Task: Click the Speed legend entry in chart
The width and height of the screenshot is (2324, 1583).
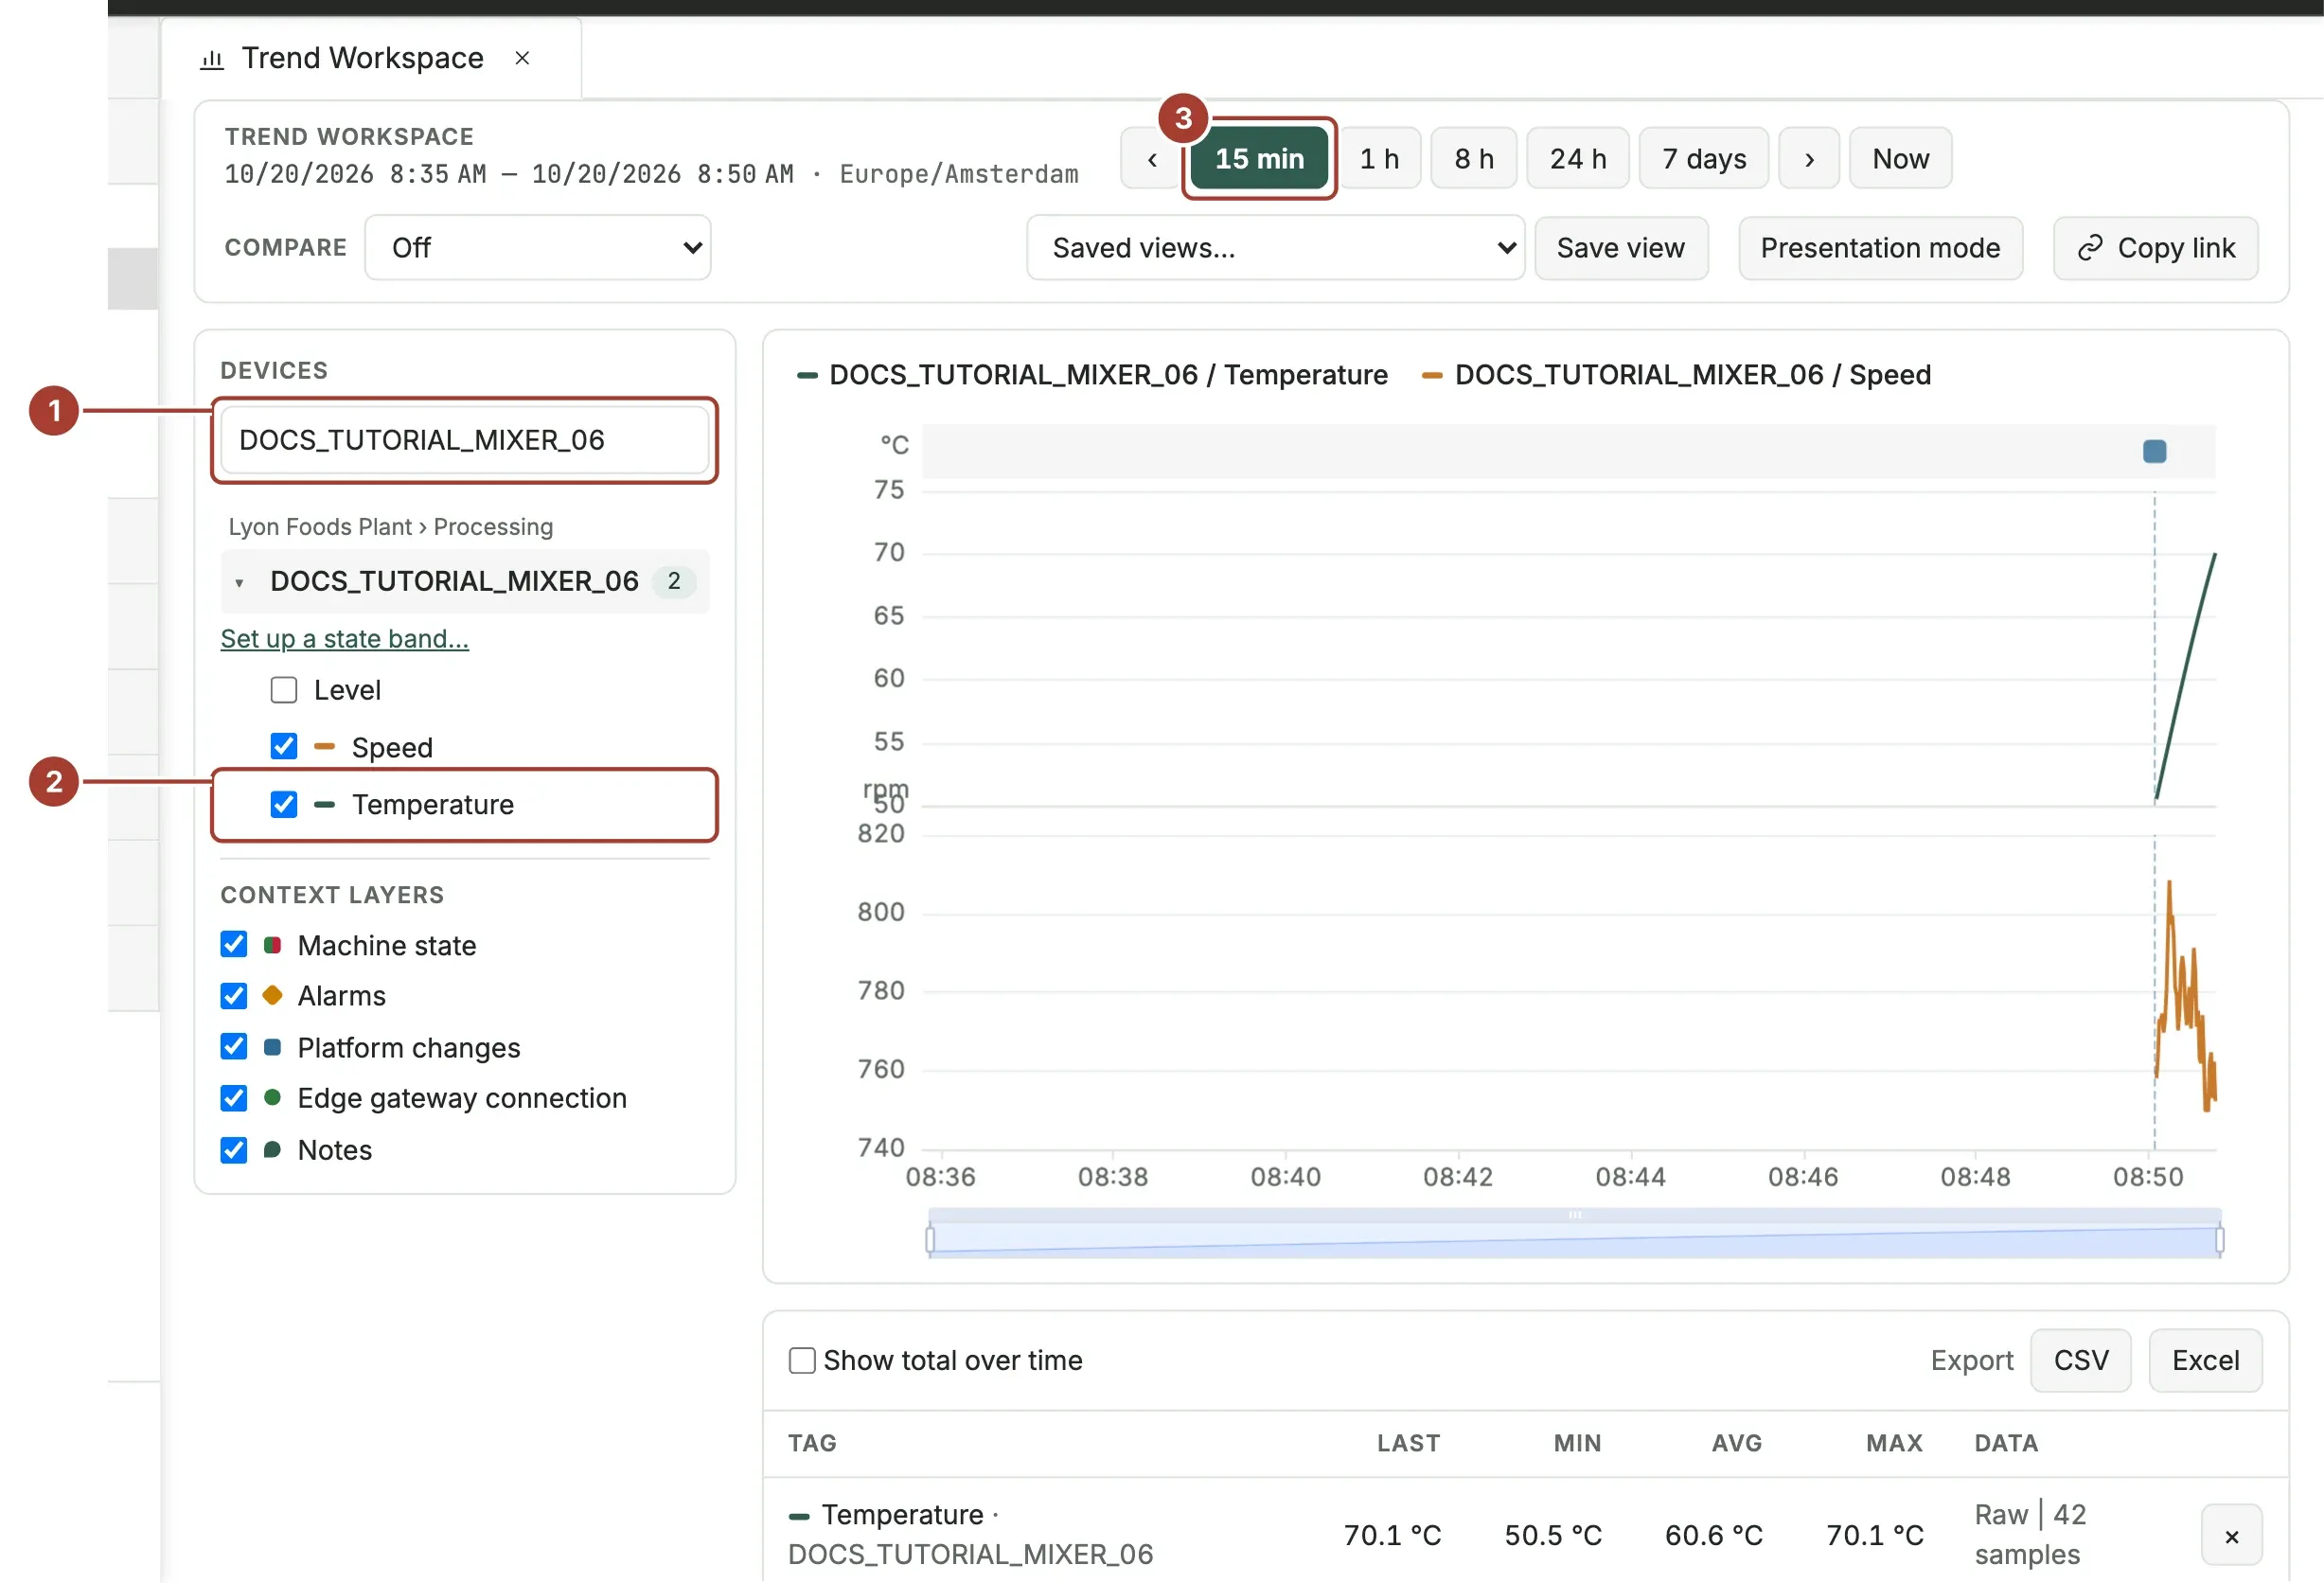Action: (x=1676, y=375)
